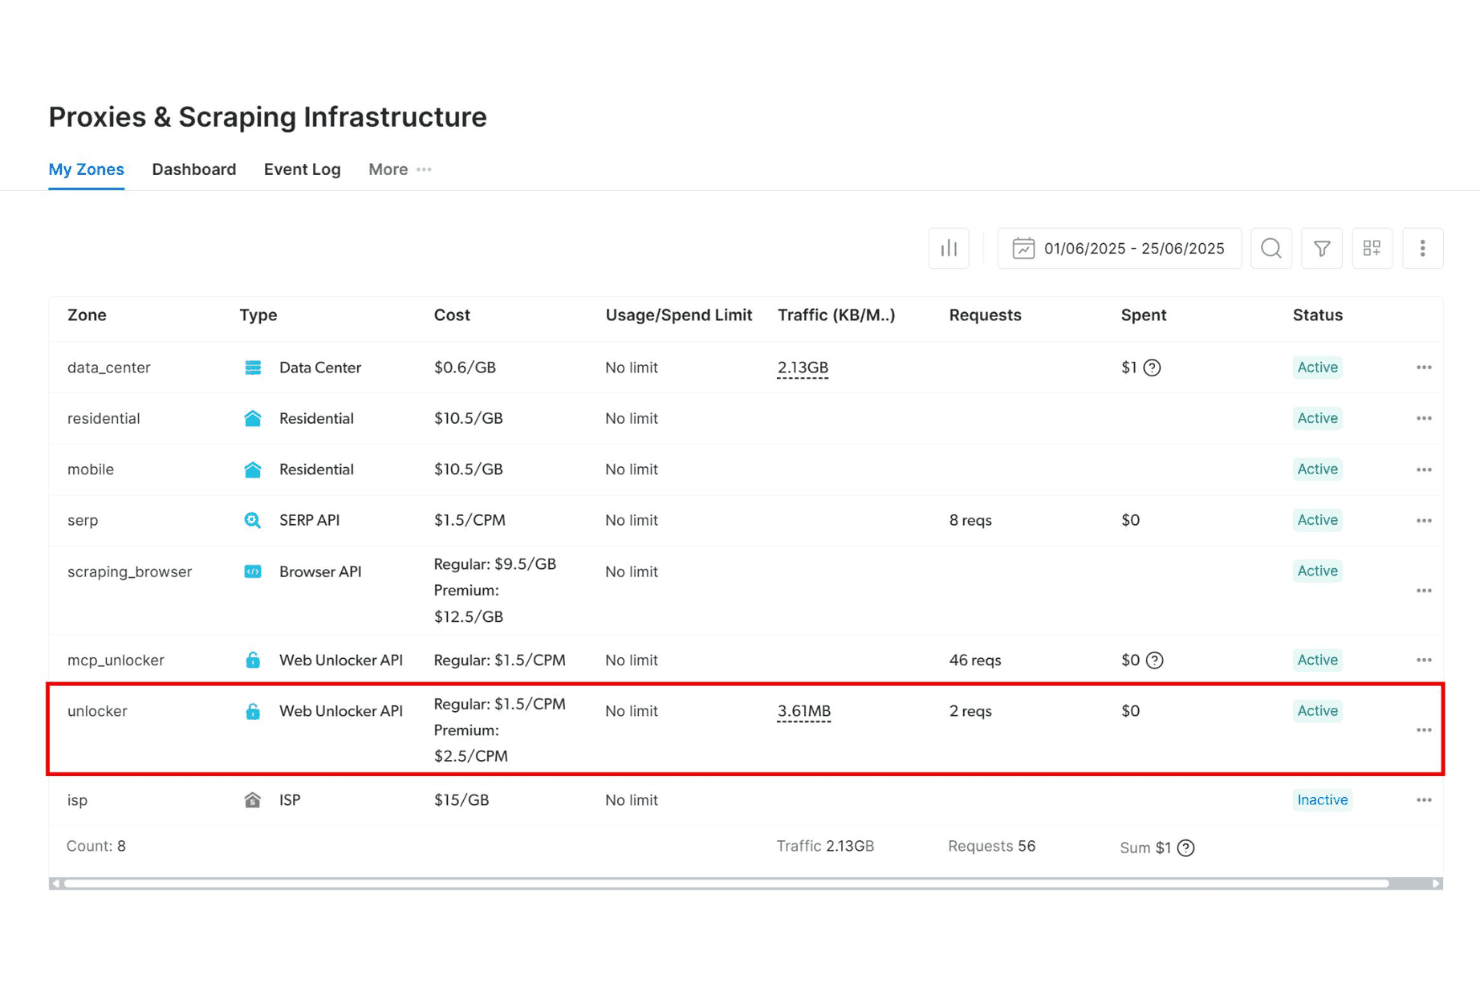Open the vertical three-dot toolbar menu

point(1423,248)
